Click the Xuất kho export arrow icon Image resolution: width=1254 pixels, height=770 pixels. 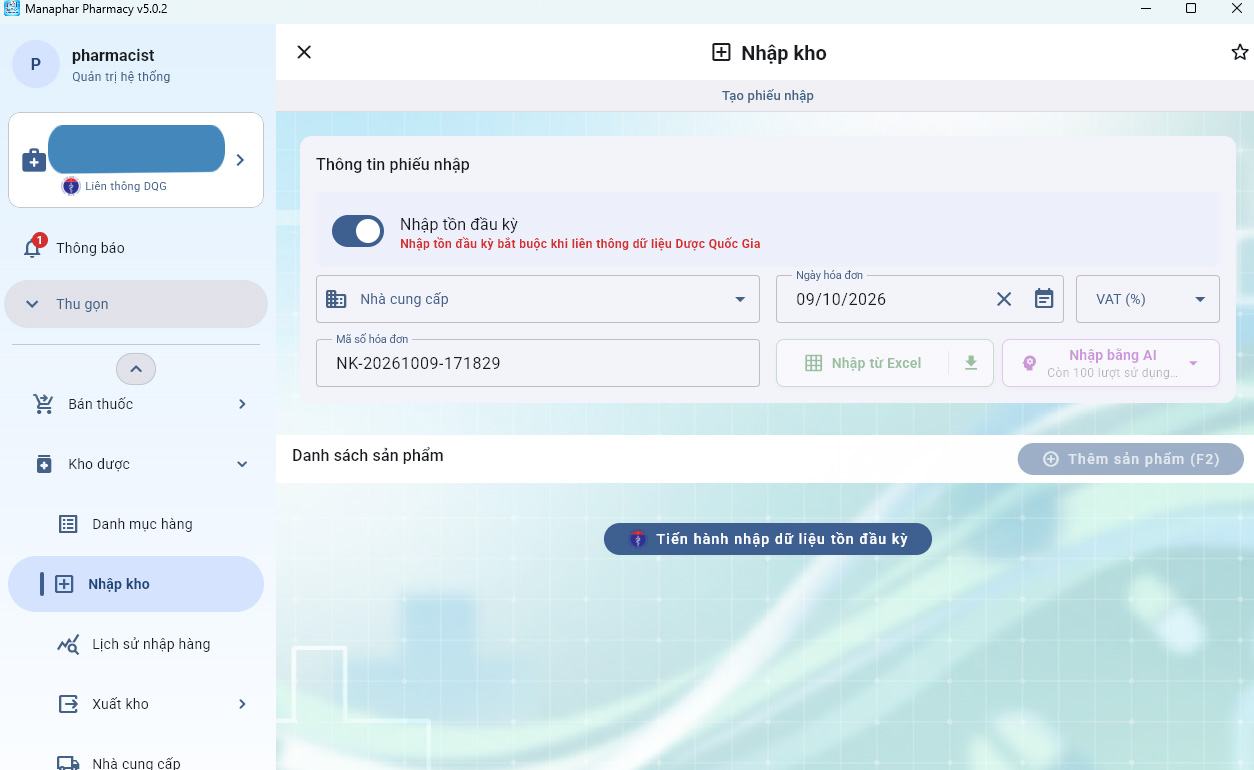click(68, 704)
